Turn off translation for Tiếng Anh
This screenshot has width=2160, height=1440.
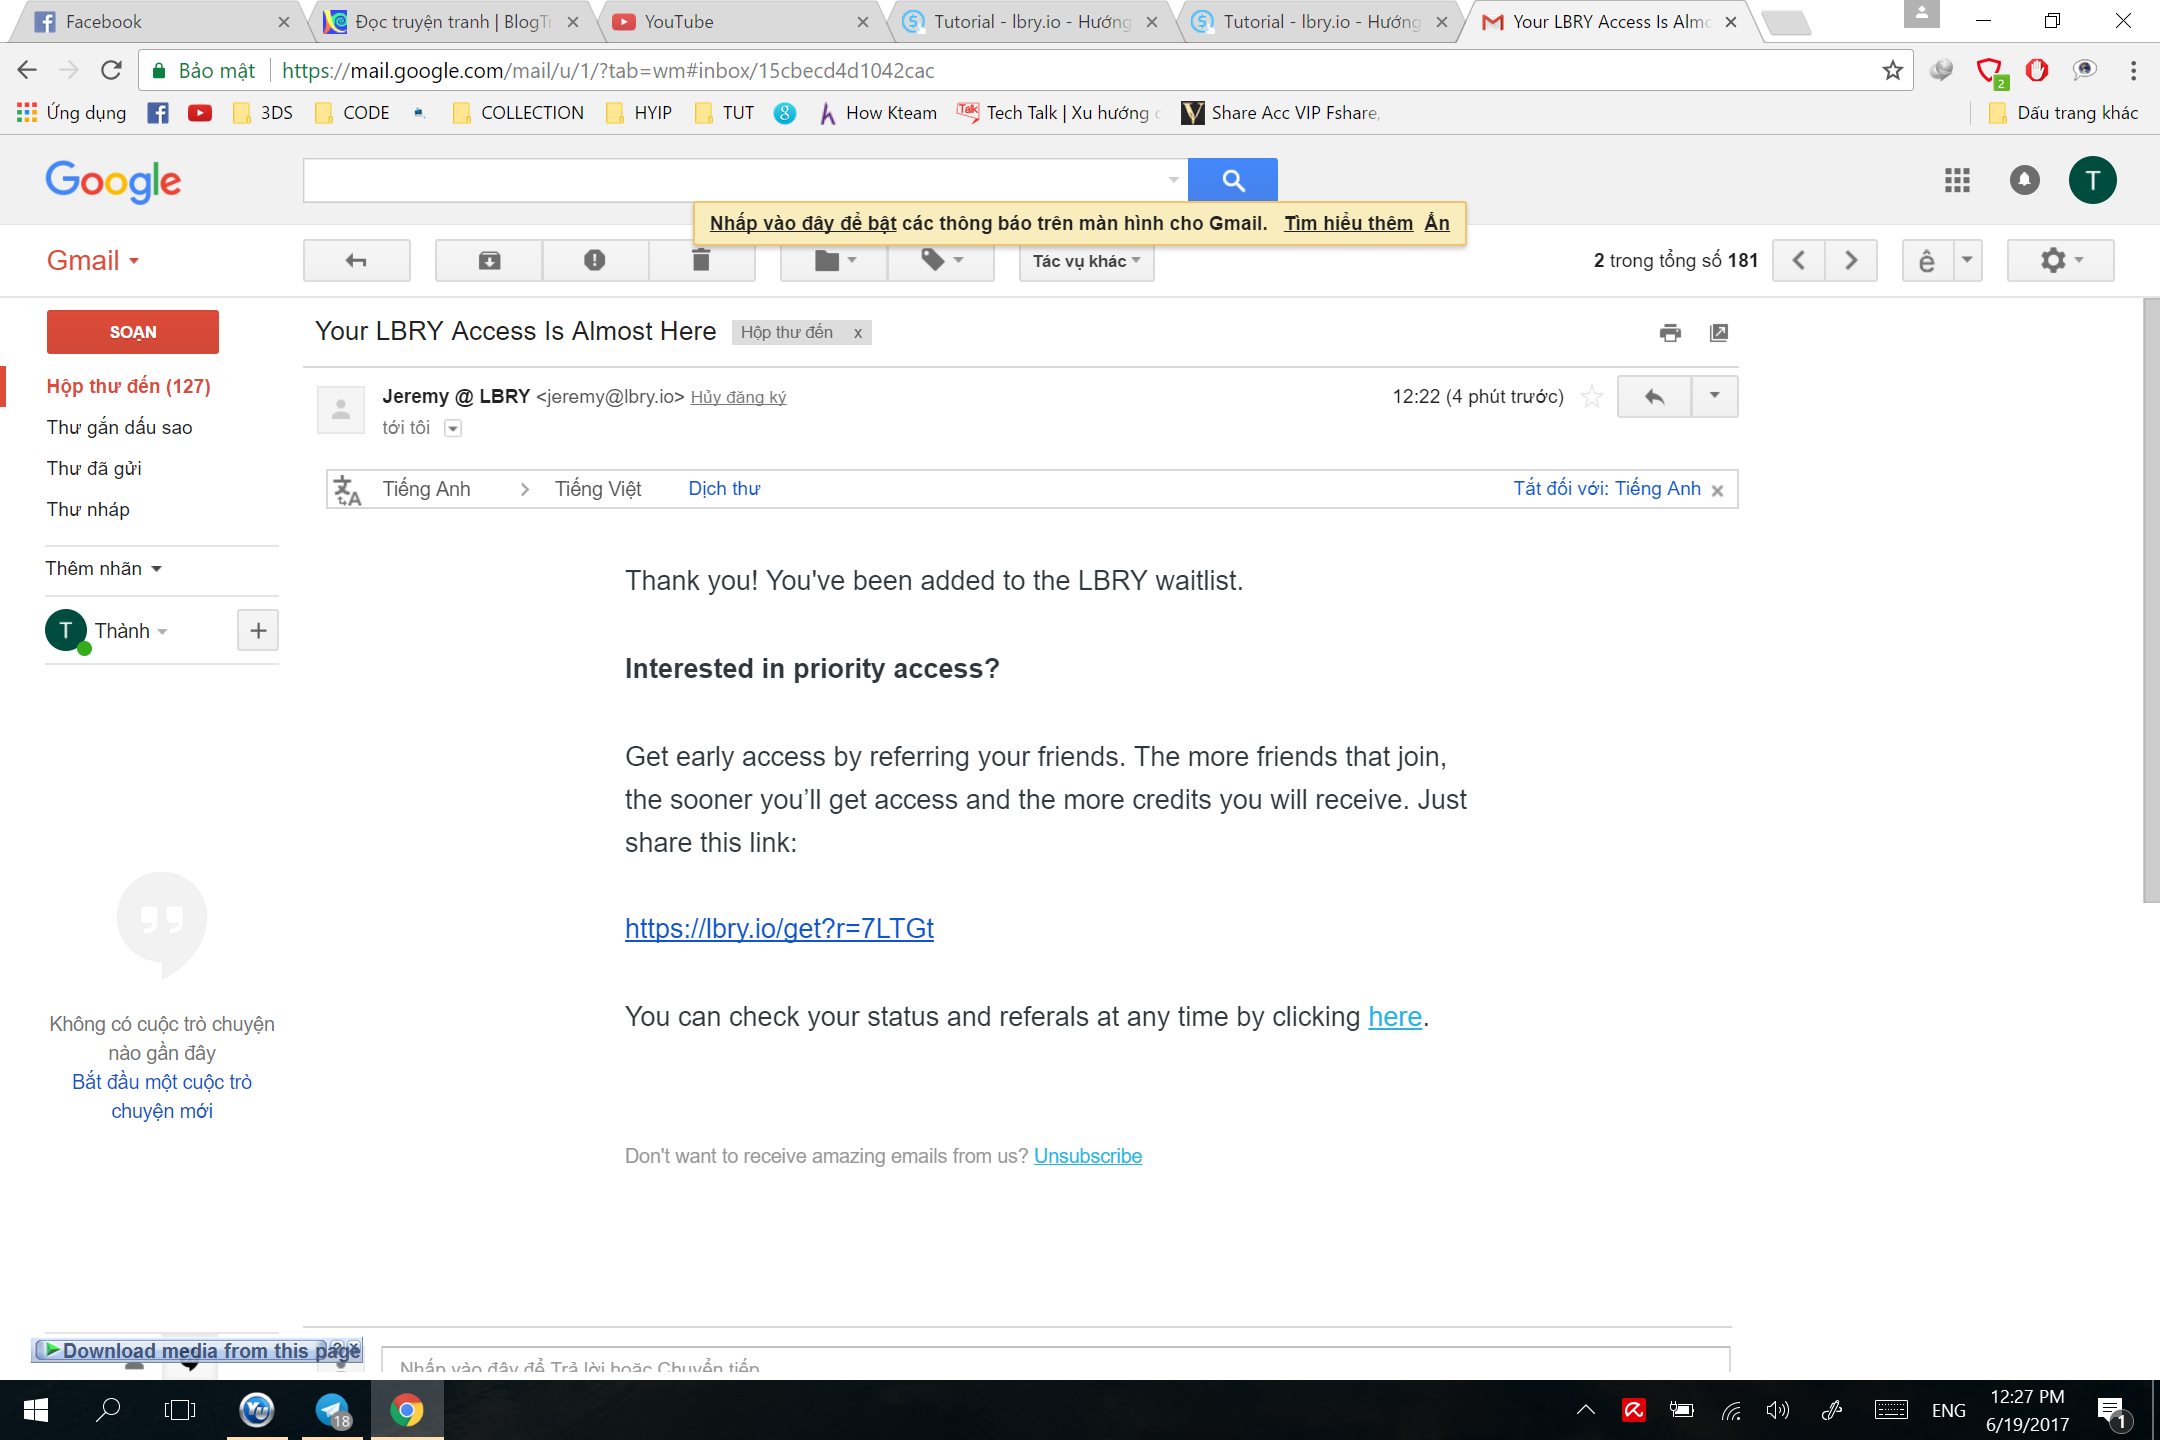coord(1606,489)
